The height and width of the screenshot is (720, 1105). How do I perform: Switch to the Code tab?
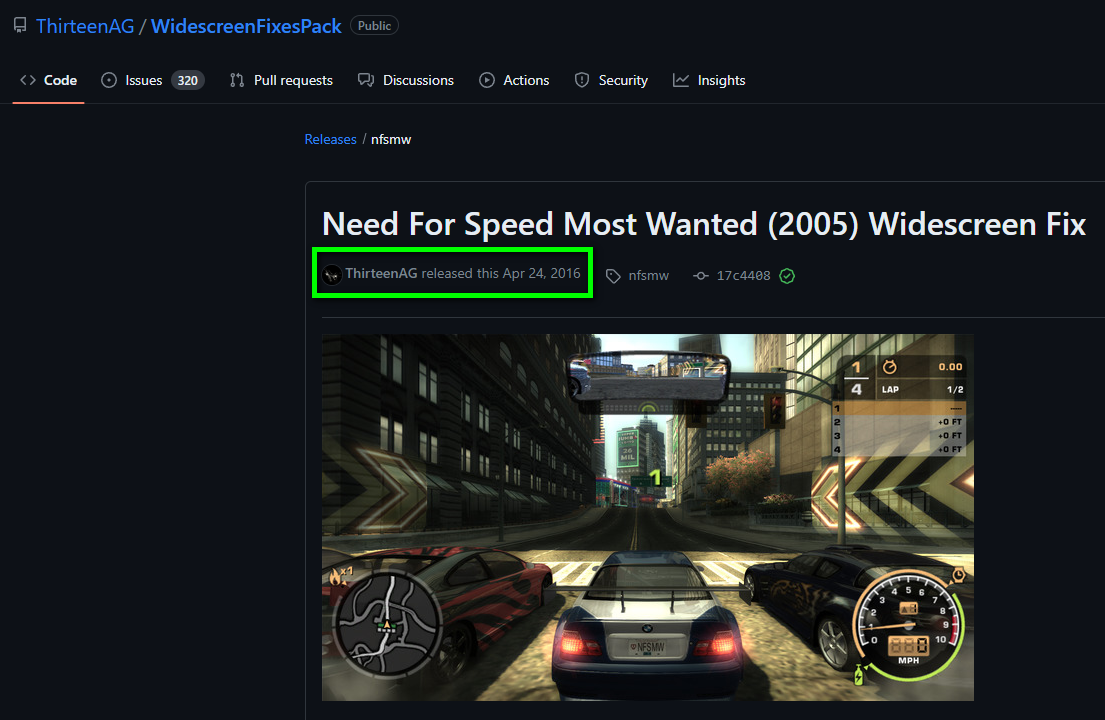49,80
